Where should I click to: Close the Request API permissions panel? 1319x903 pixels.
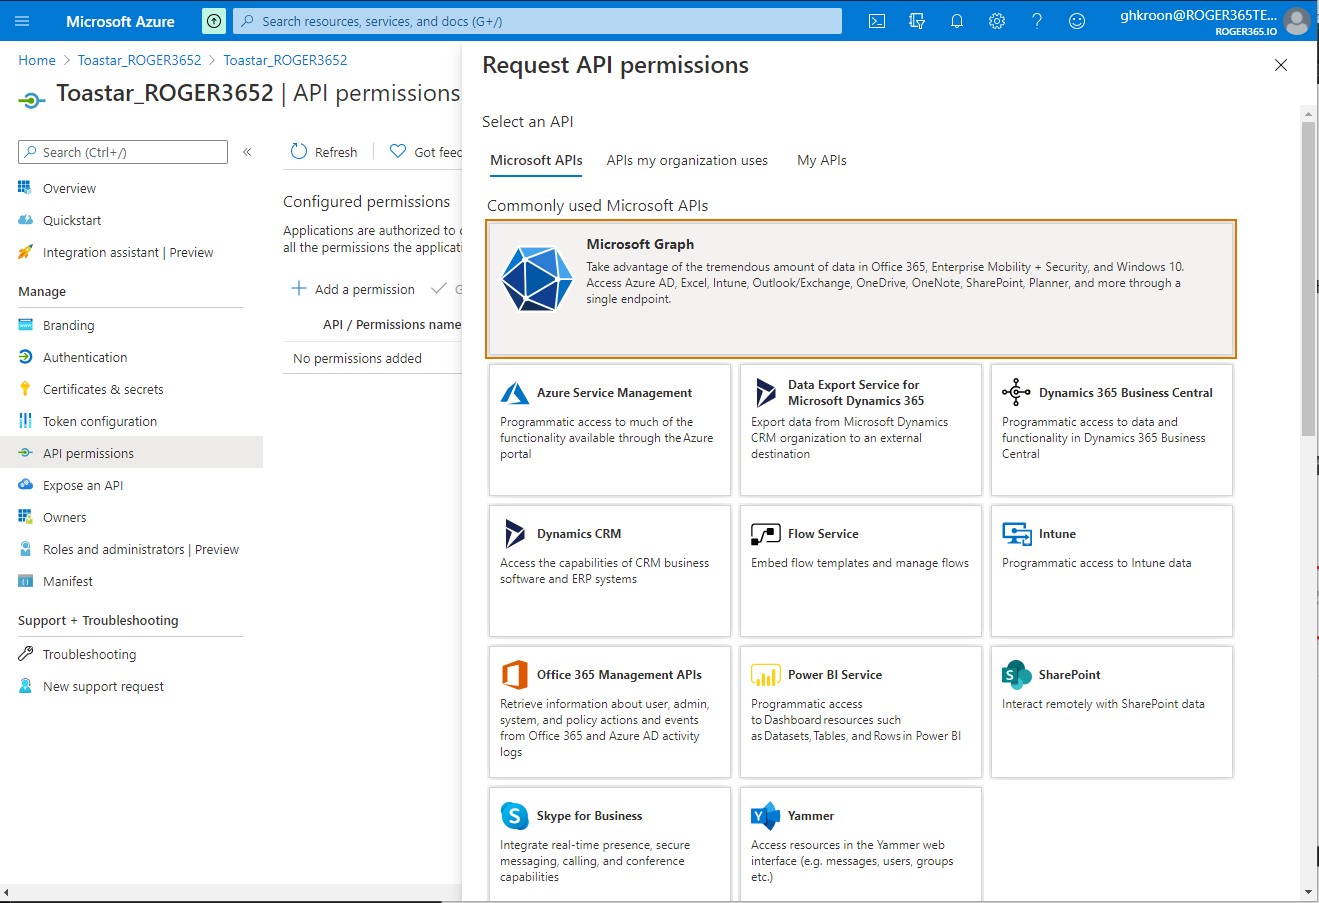point(1280,65)
